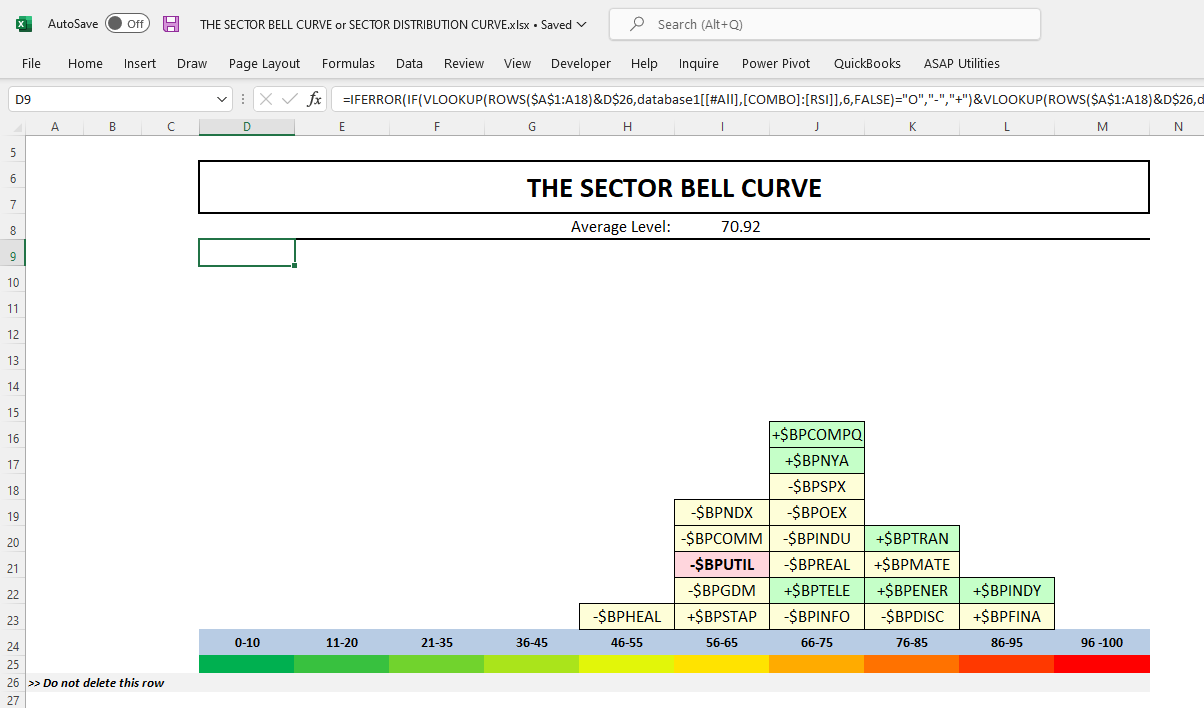
Task: Click the Insert Function fx icon
Action: 314,99
